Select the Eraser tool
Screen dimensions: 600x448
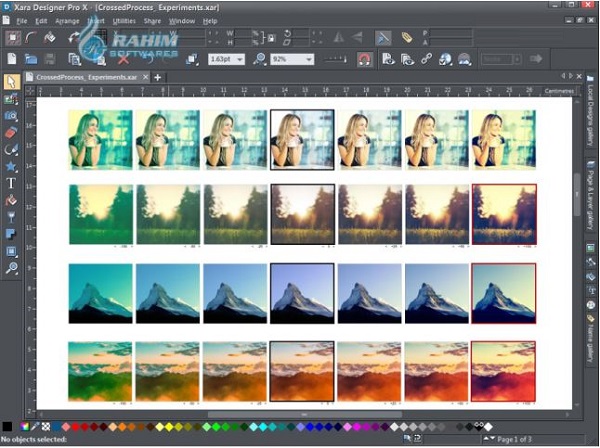pos(11,133)
